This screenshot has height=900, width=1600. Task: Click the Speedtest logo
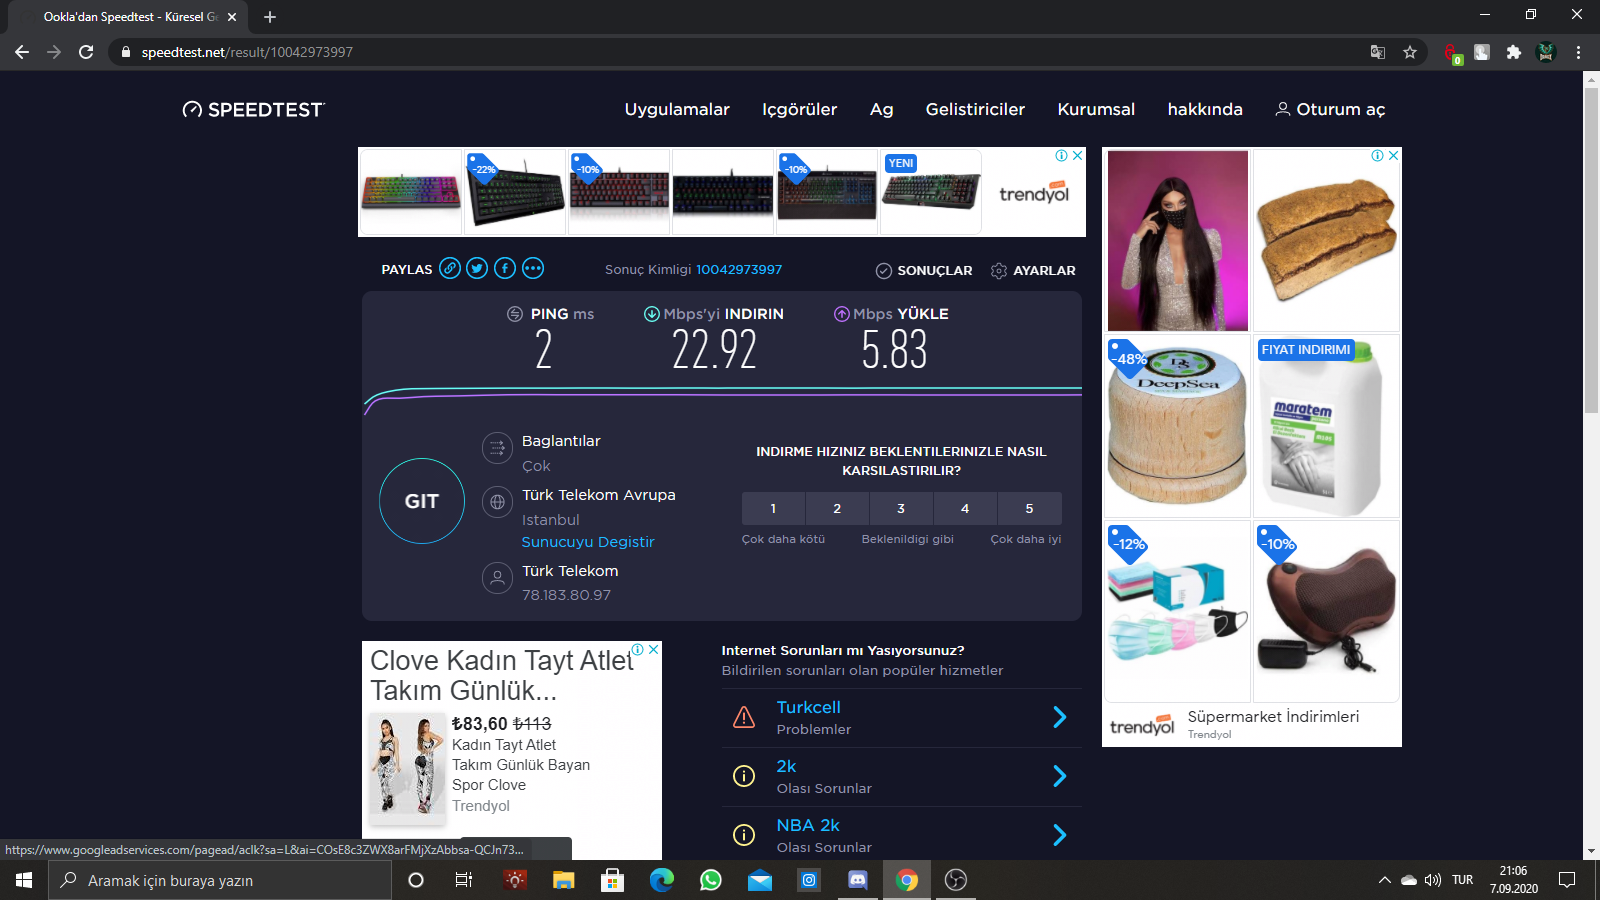[254, 109]
